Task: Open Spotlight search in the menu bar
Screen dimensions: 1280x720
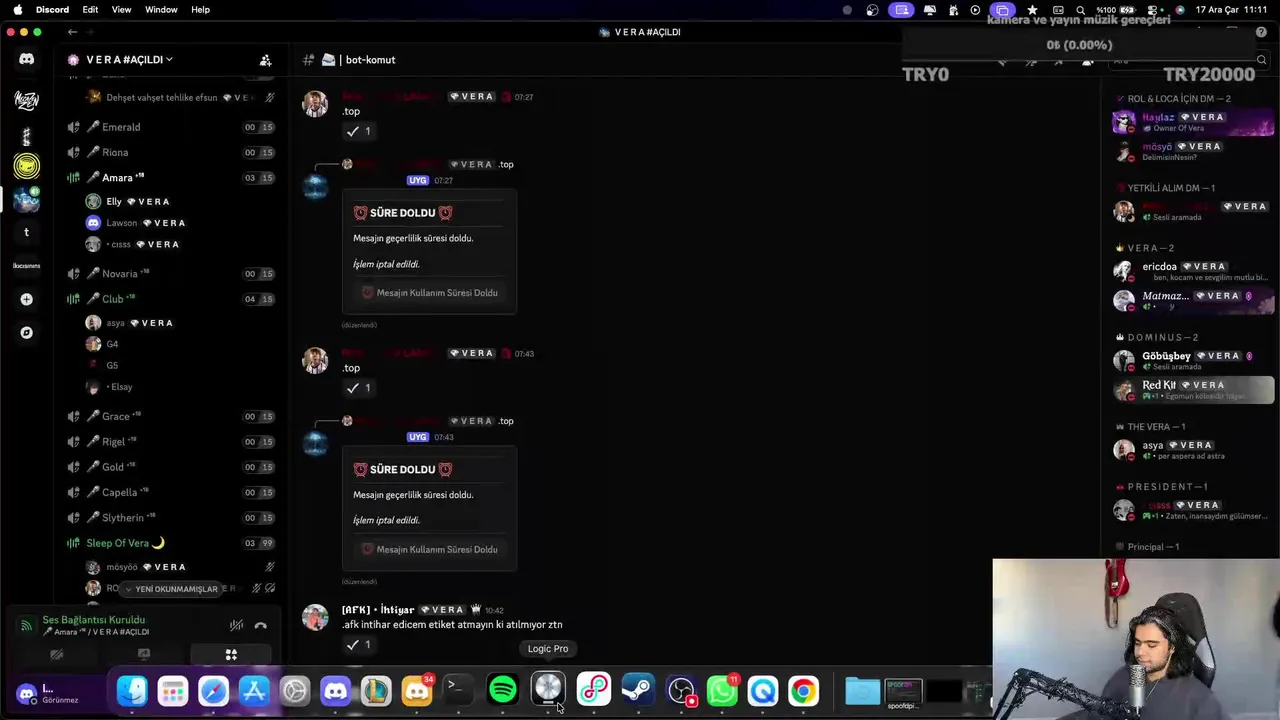Action: pyautogui.click(x=1080, y=10)
